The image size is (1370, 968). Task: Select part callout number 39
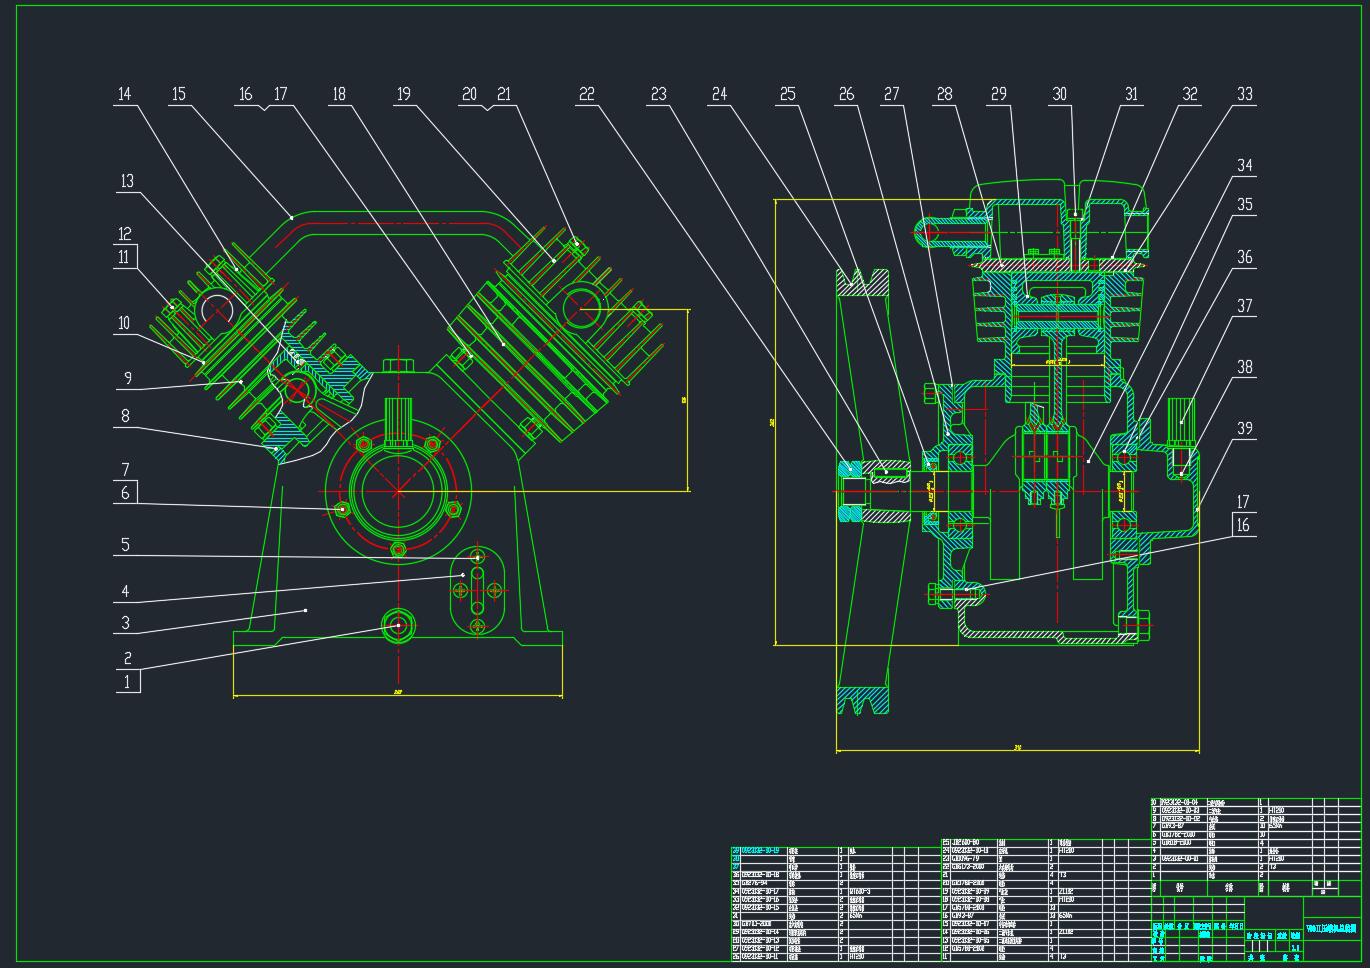coord(1244,429)
